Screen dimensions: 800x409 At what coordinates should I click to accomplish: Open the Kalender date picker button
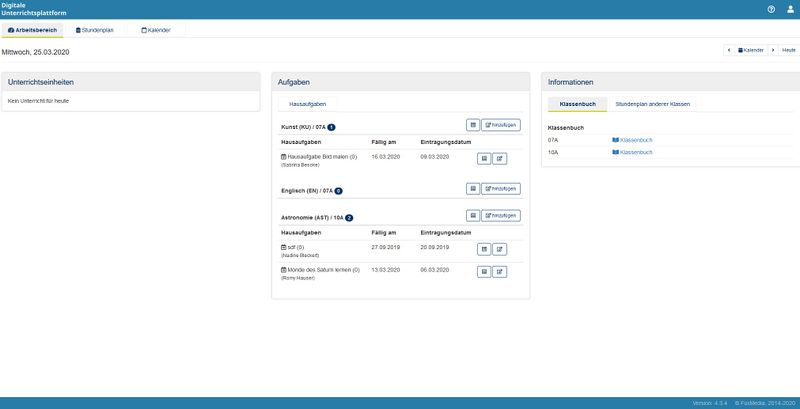(751, 50)
